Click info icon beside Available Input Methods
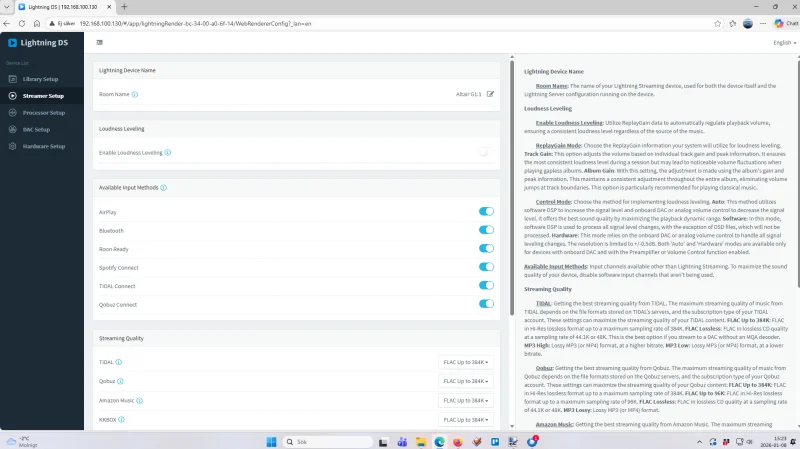The image size is (800, 449). click(x=163, y=187)
